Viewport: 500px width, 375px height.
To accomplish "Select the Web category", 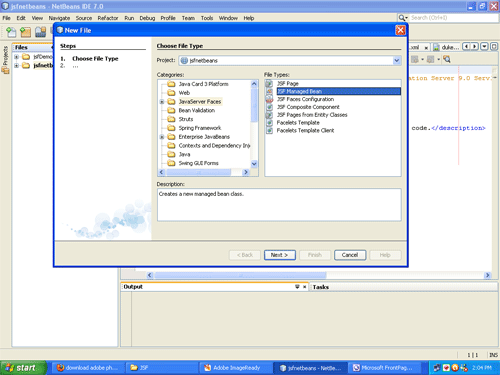I will click(x=184, y=93).
